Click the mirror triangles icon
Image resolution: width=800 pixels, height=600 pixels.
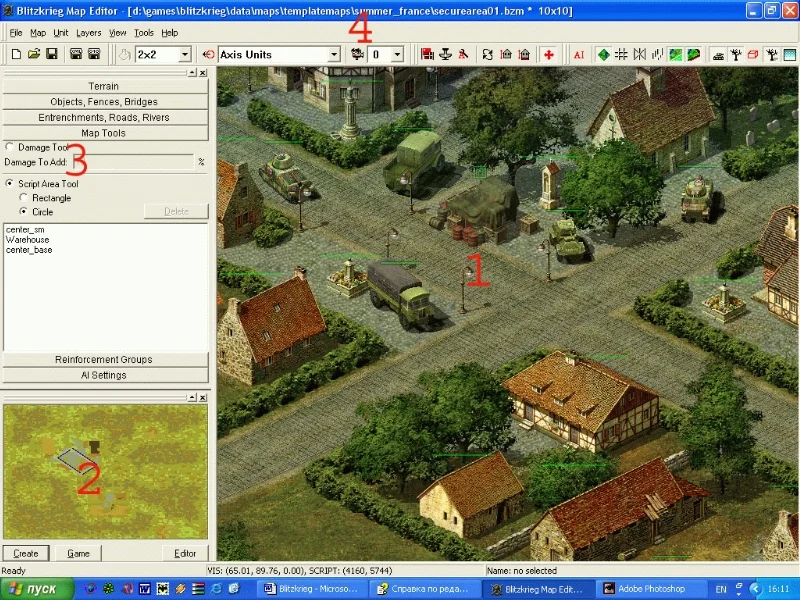(x=639, y=54)
